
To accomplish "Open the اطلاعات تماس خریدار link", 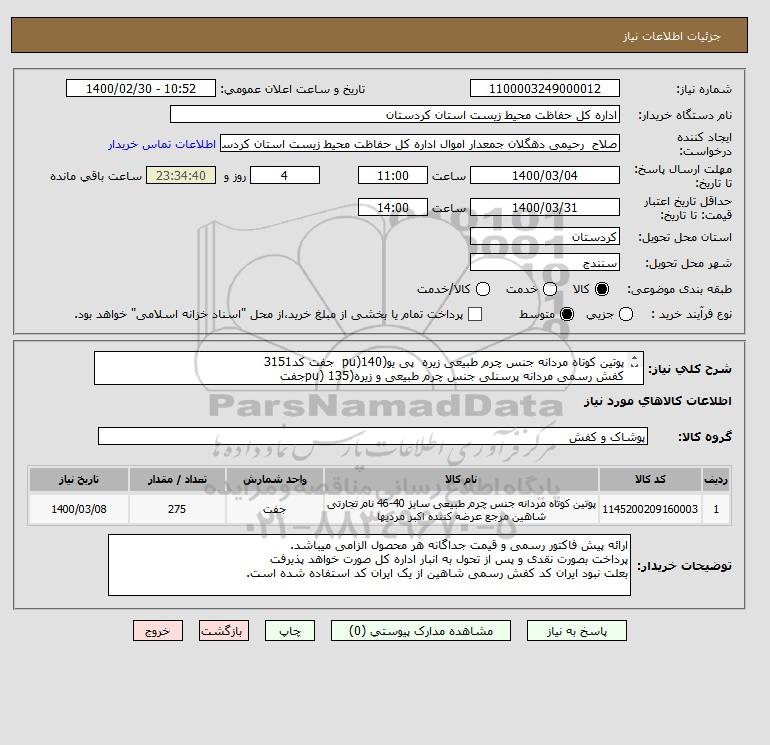I will pos(162,144).
